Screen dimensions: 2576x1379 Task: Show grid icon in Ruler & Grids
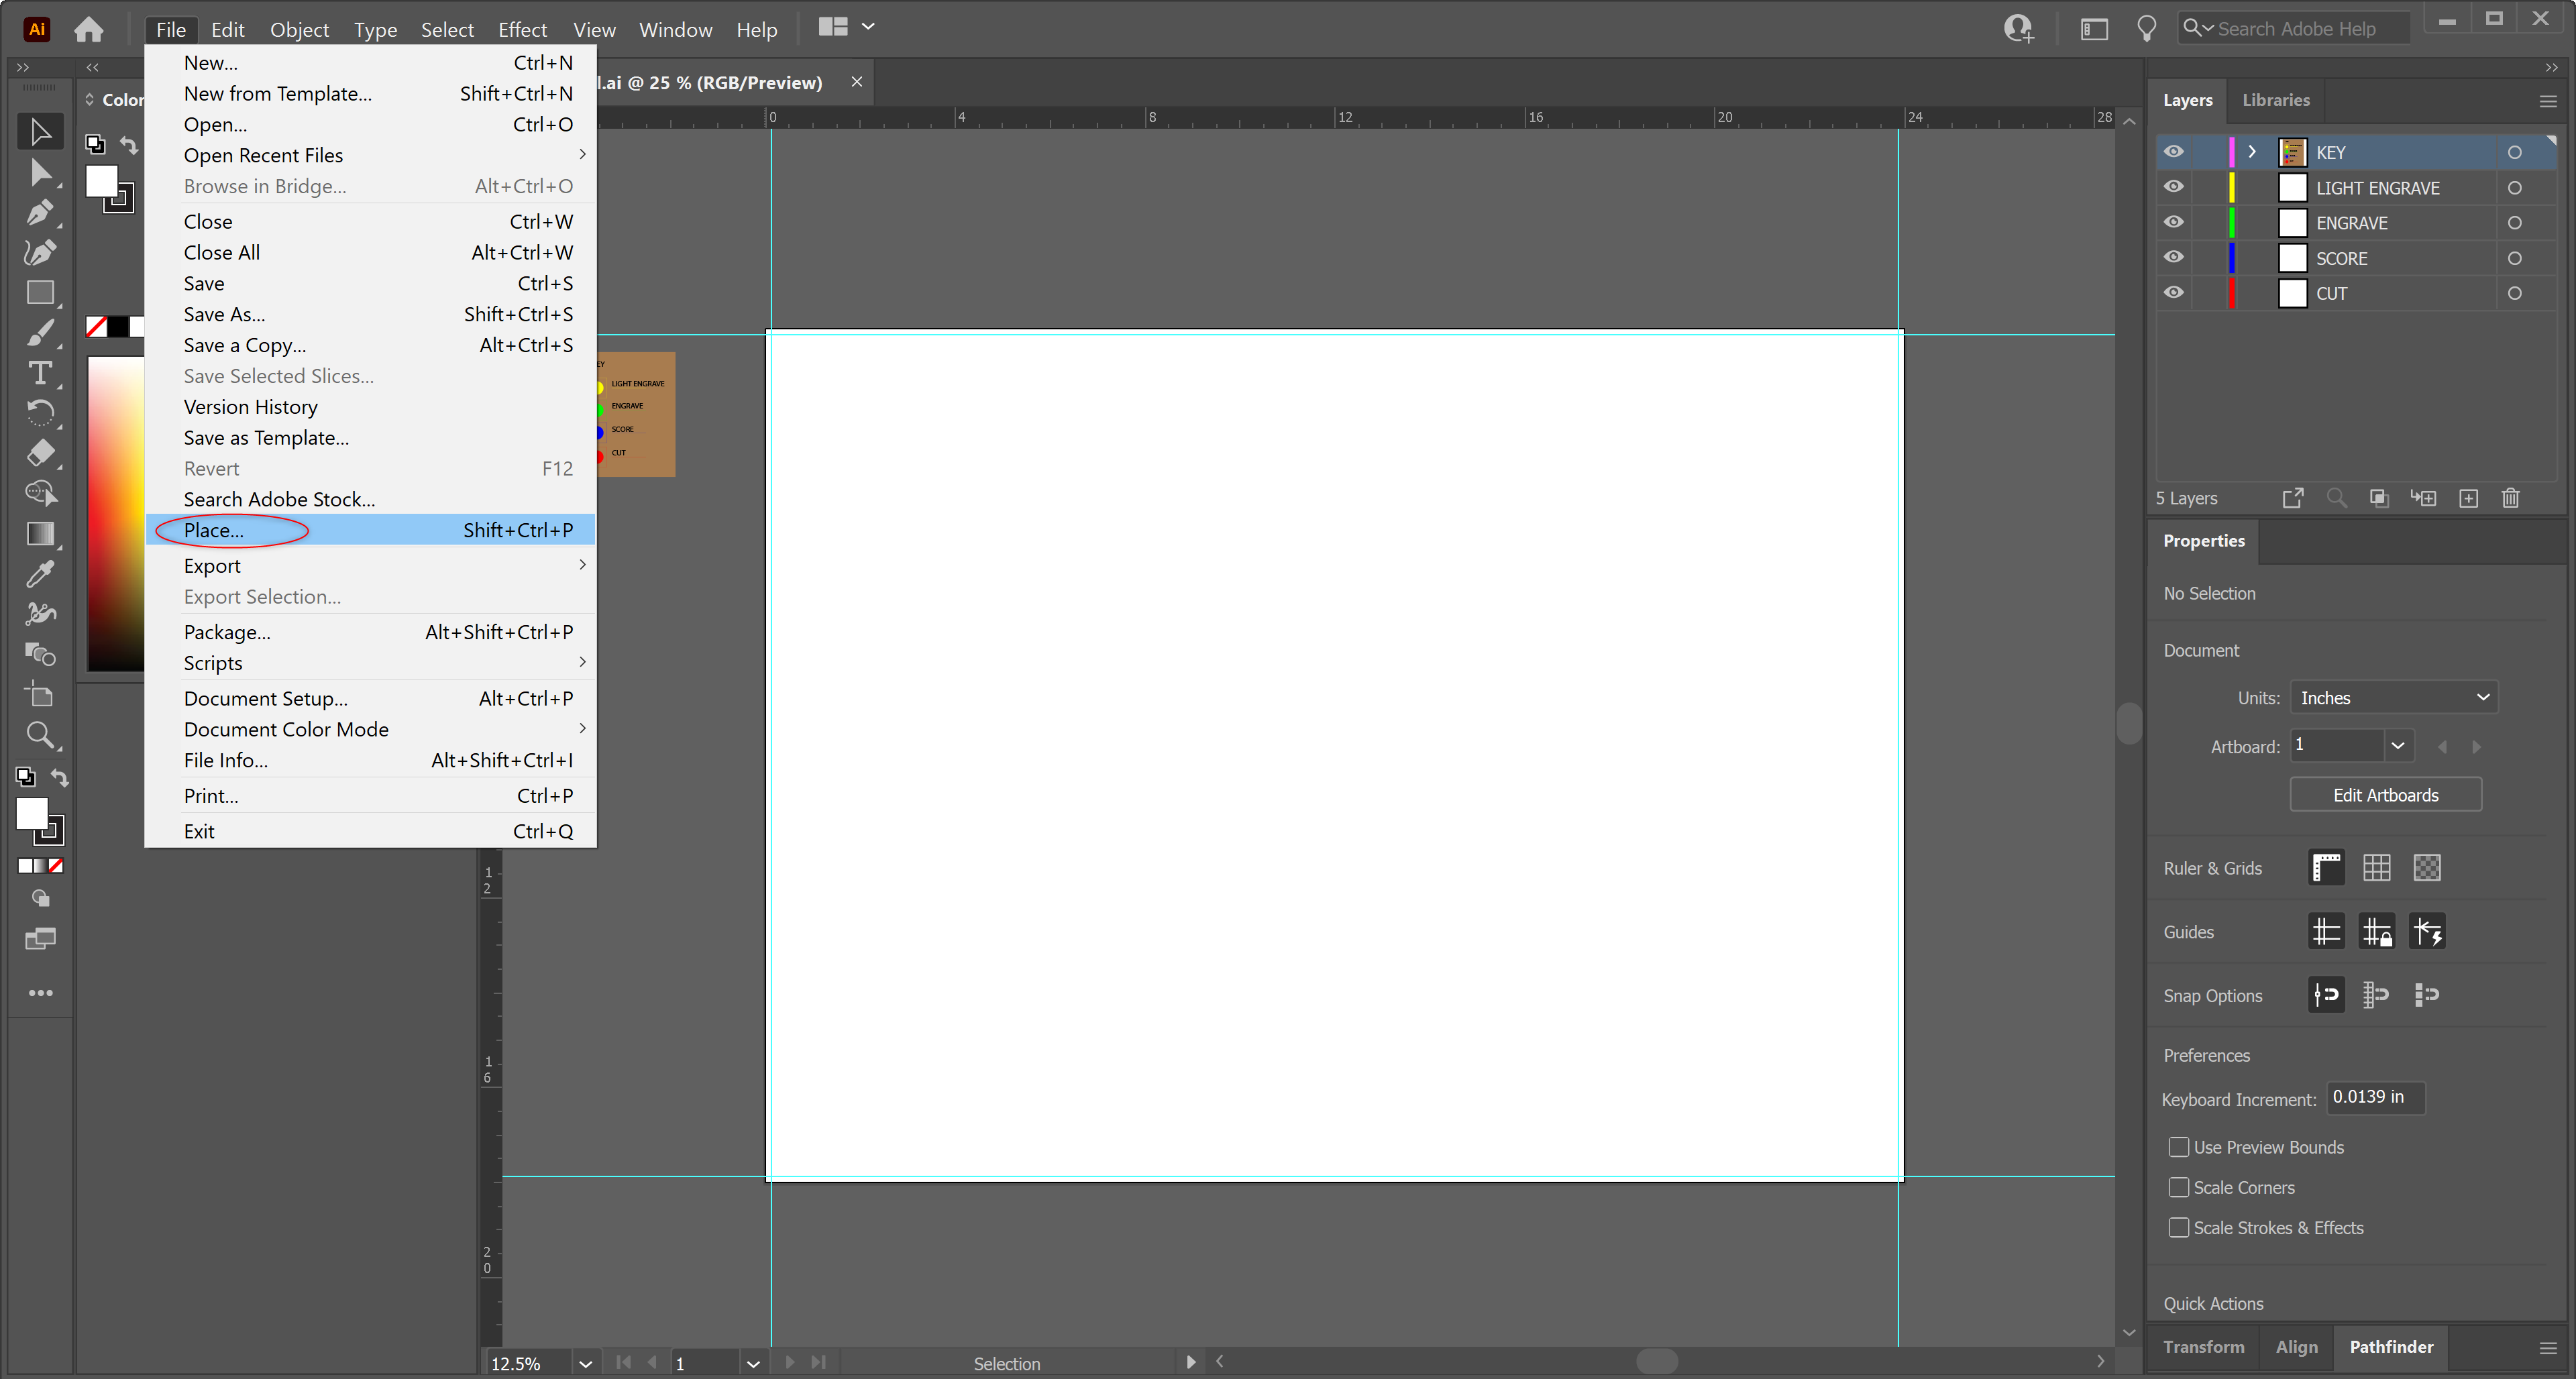pos(2376,867)
